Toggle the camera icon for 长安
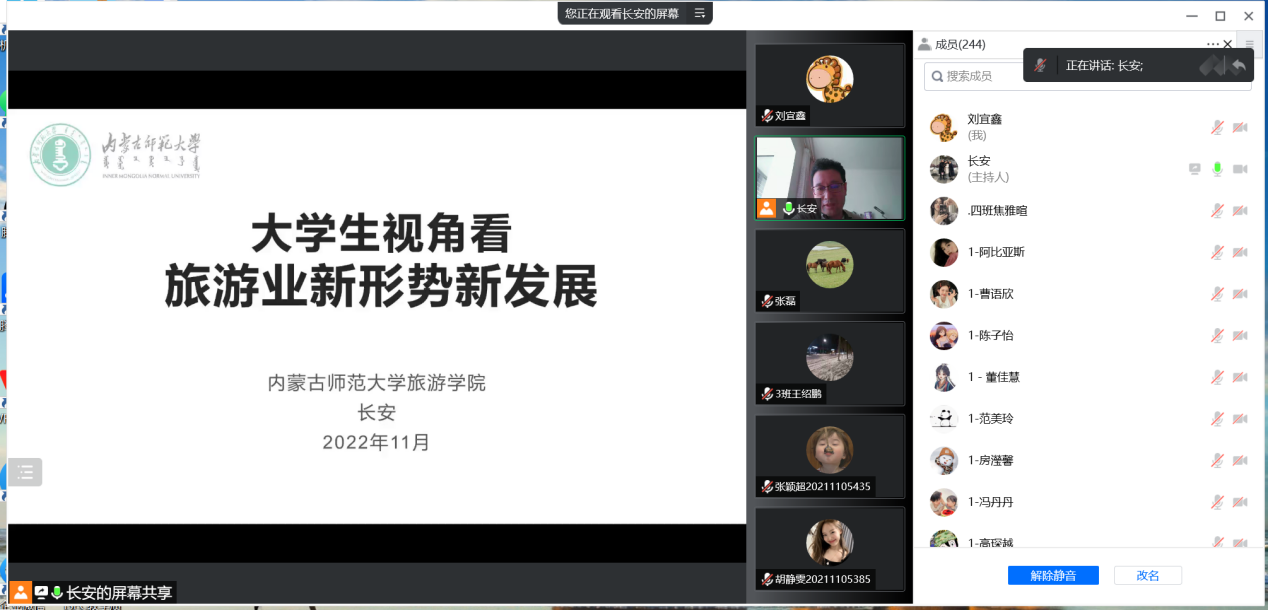This screenshot has width=1268, height=610. point(1240,169)
